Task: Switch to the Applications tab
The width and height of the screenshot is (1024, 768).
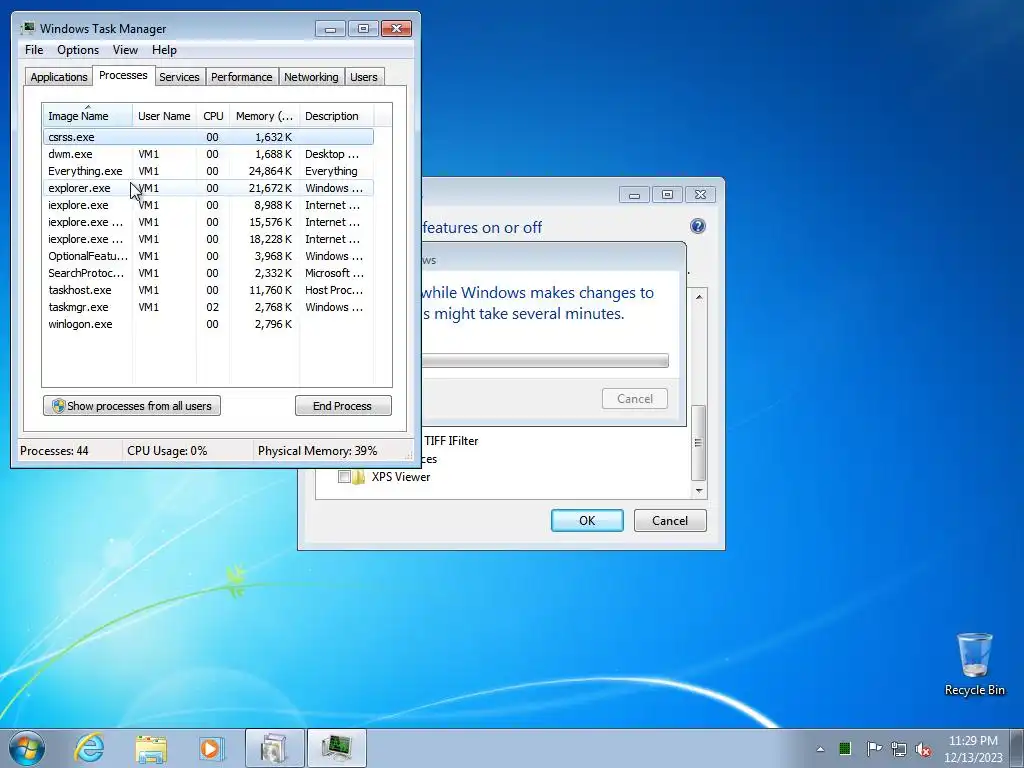Action: point(59,77)
